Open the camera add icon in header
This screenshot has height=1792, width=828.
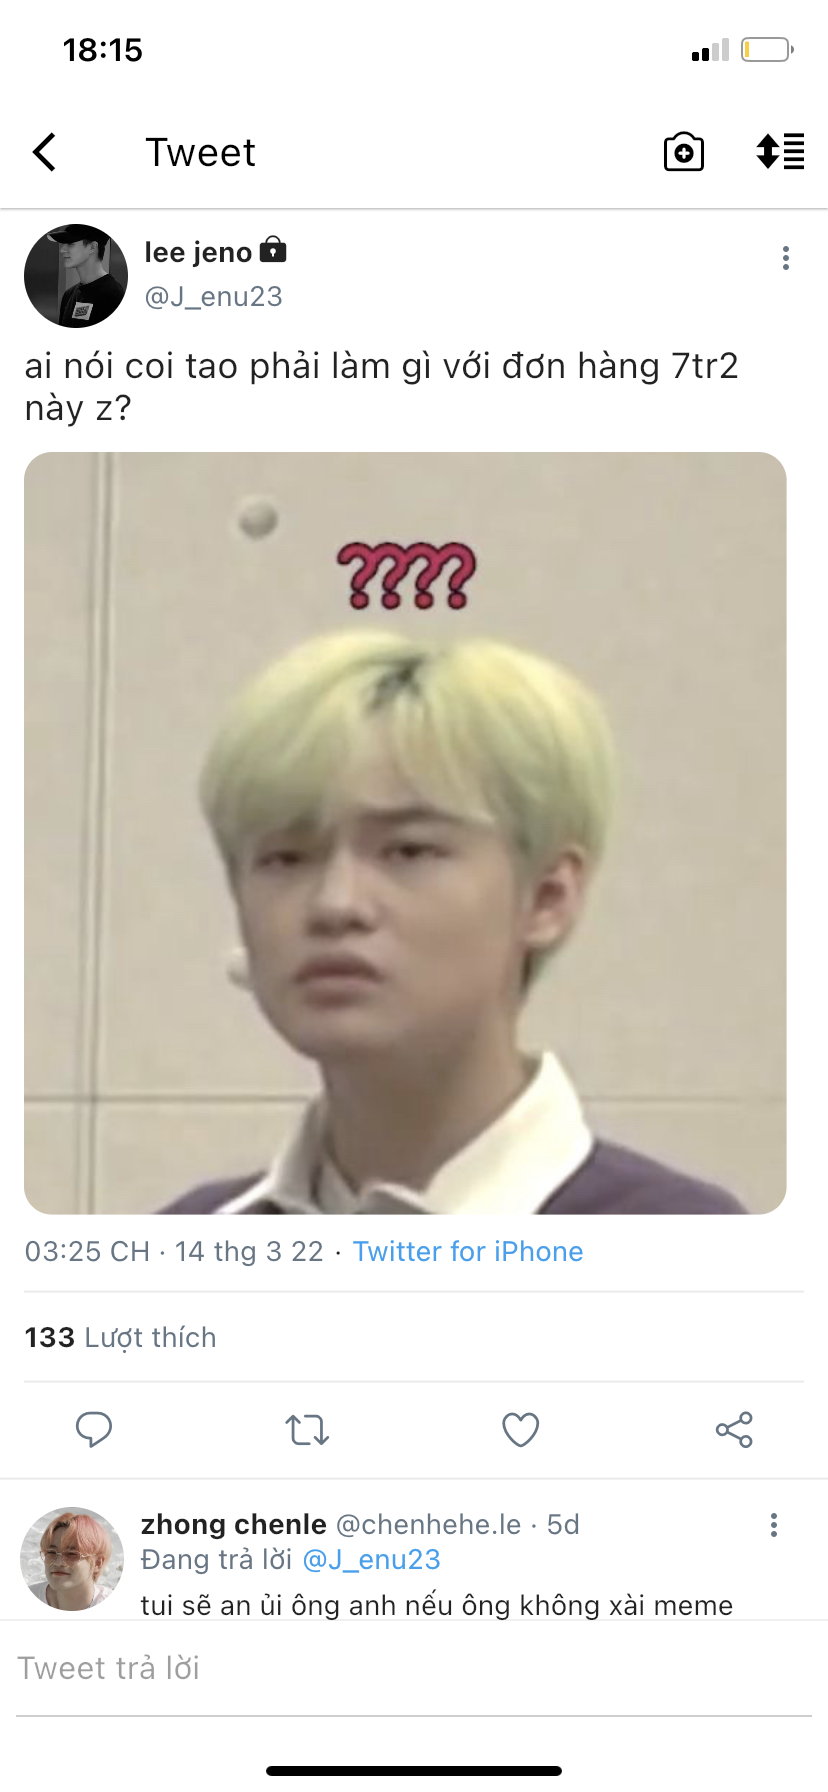tap(684, 152)
